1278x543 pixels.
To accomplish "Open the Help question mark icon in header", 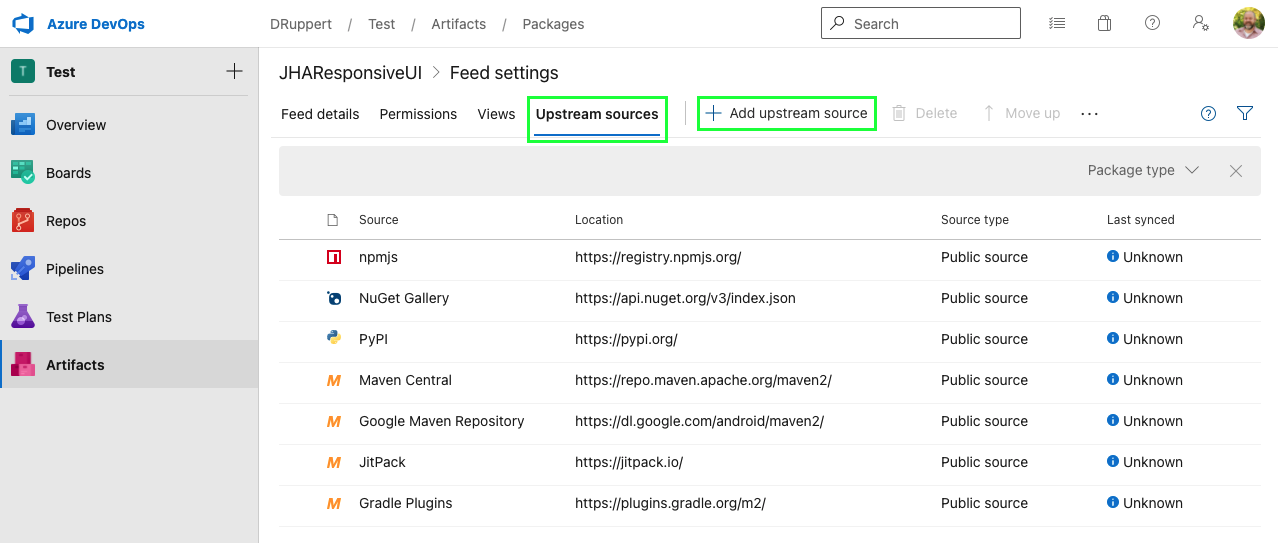I will click(1152, 24).
